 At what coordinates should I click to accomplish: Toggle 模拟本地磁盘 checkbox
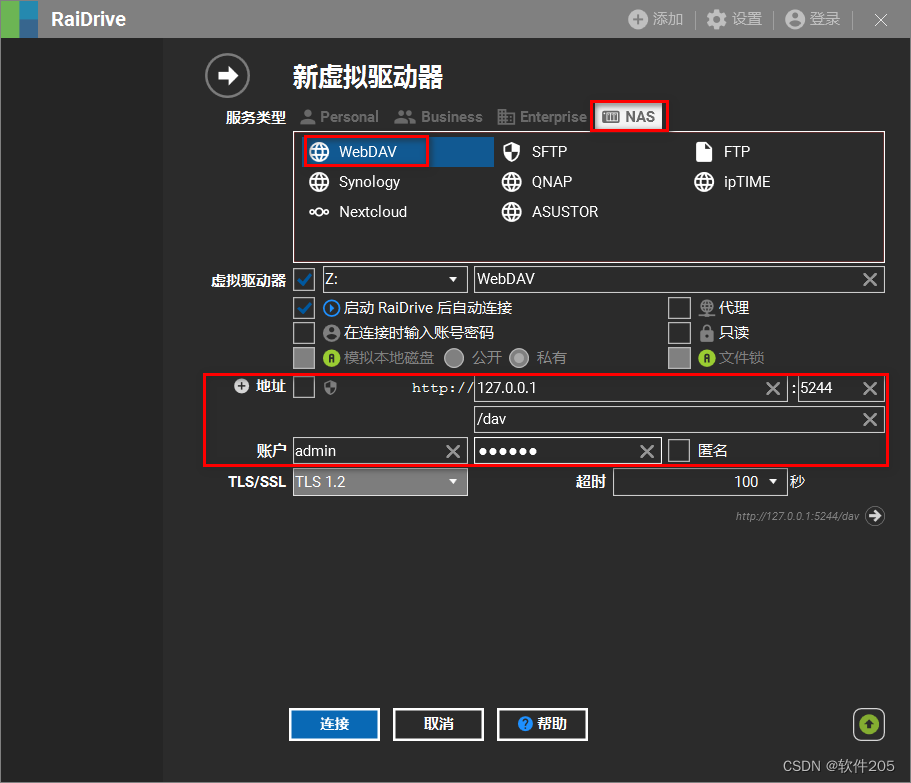click(x=304, y=358)
